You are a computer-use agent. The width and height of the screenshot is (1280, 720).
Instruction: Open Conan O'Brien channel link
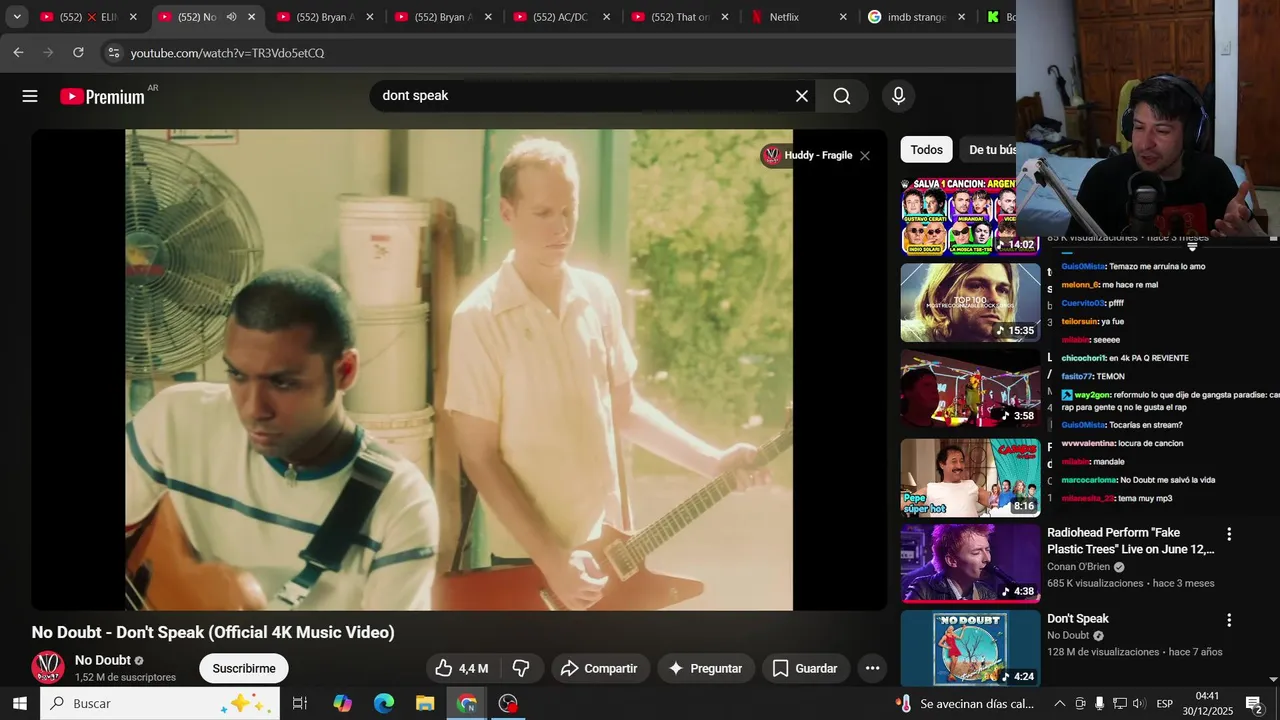pyautogui.click(x=1078, y=567)
